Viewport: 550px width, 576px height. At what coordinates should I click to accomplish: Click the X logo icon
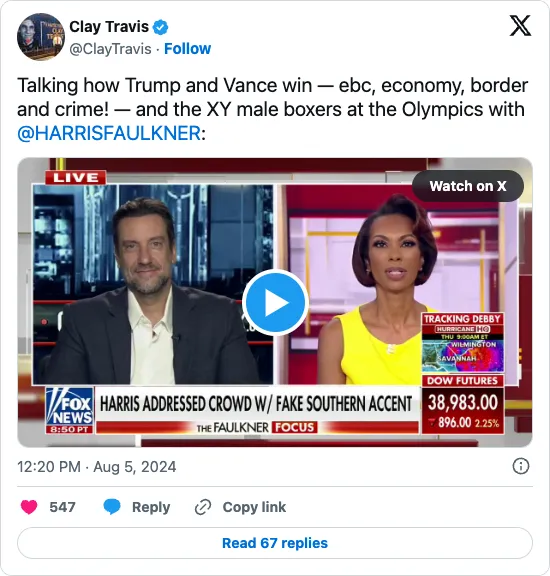[520, 26]
